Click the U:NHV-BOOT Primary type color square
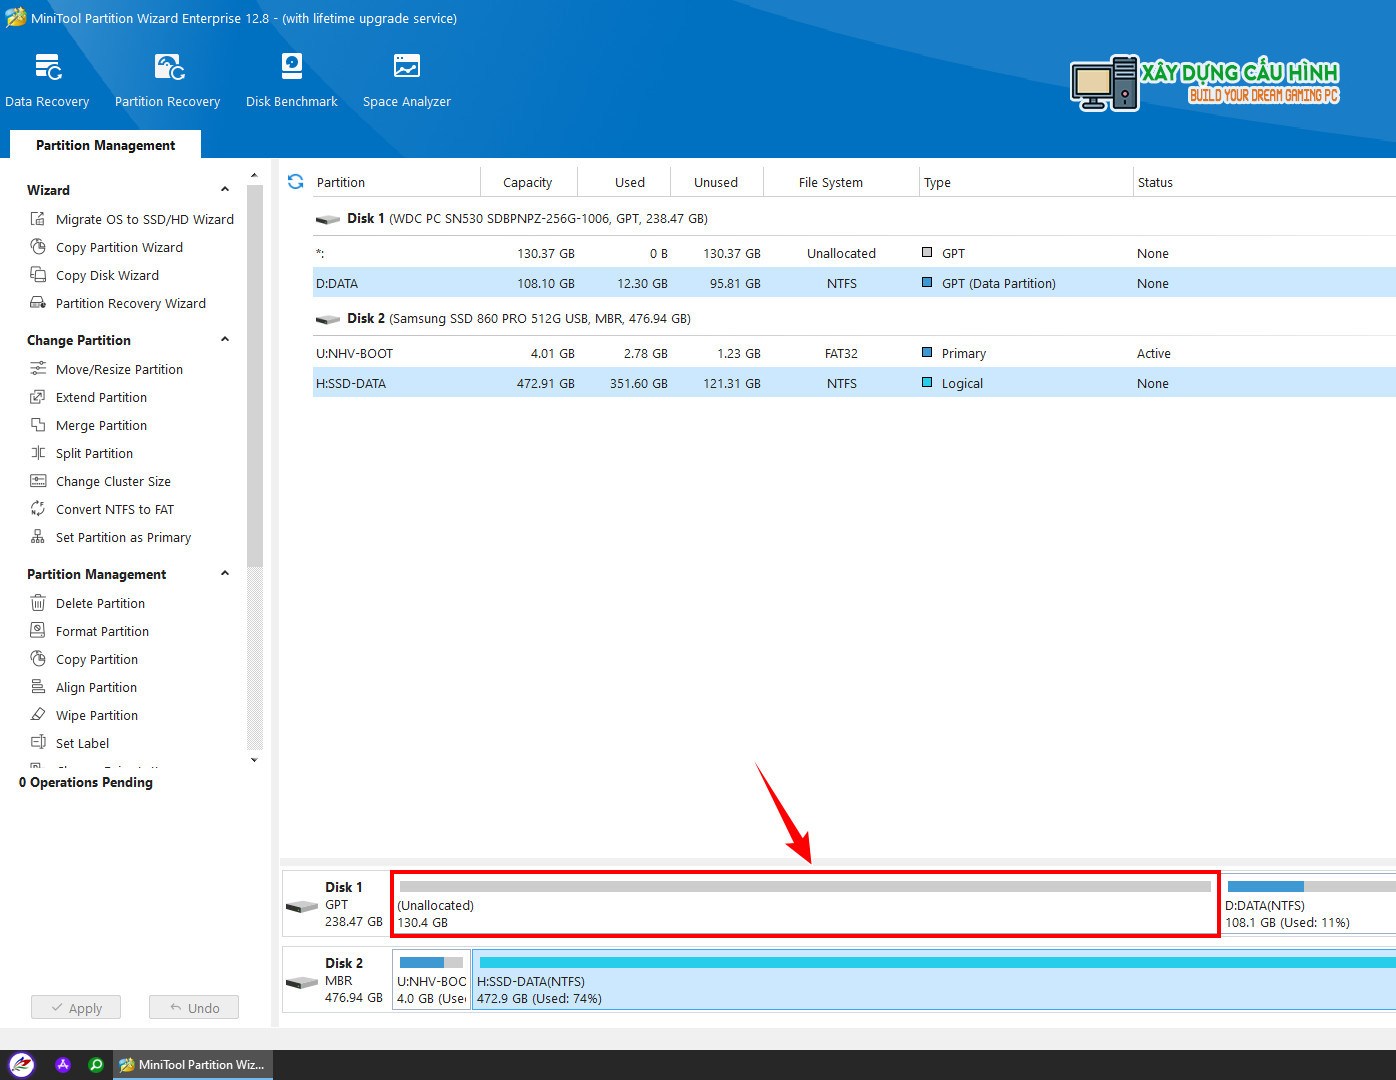 [927, 353]
